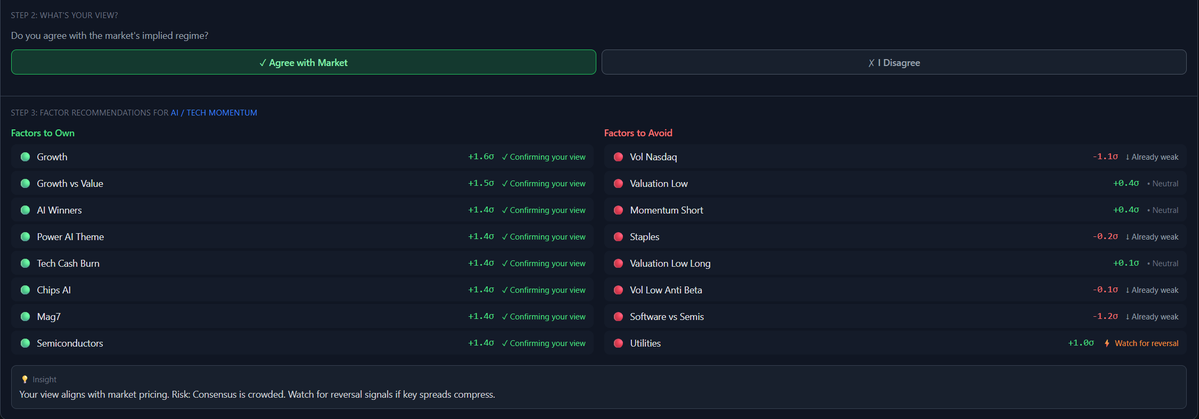
Task: Click the -0.2σ value for Staples
Action: coord(1105,237)
